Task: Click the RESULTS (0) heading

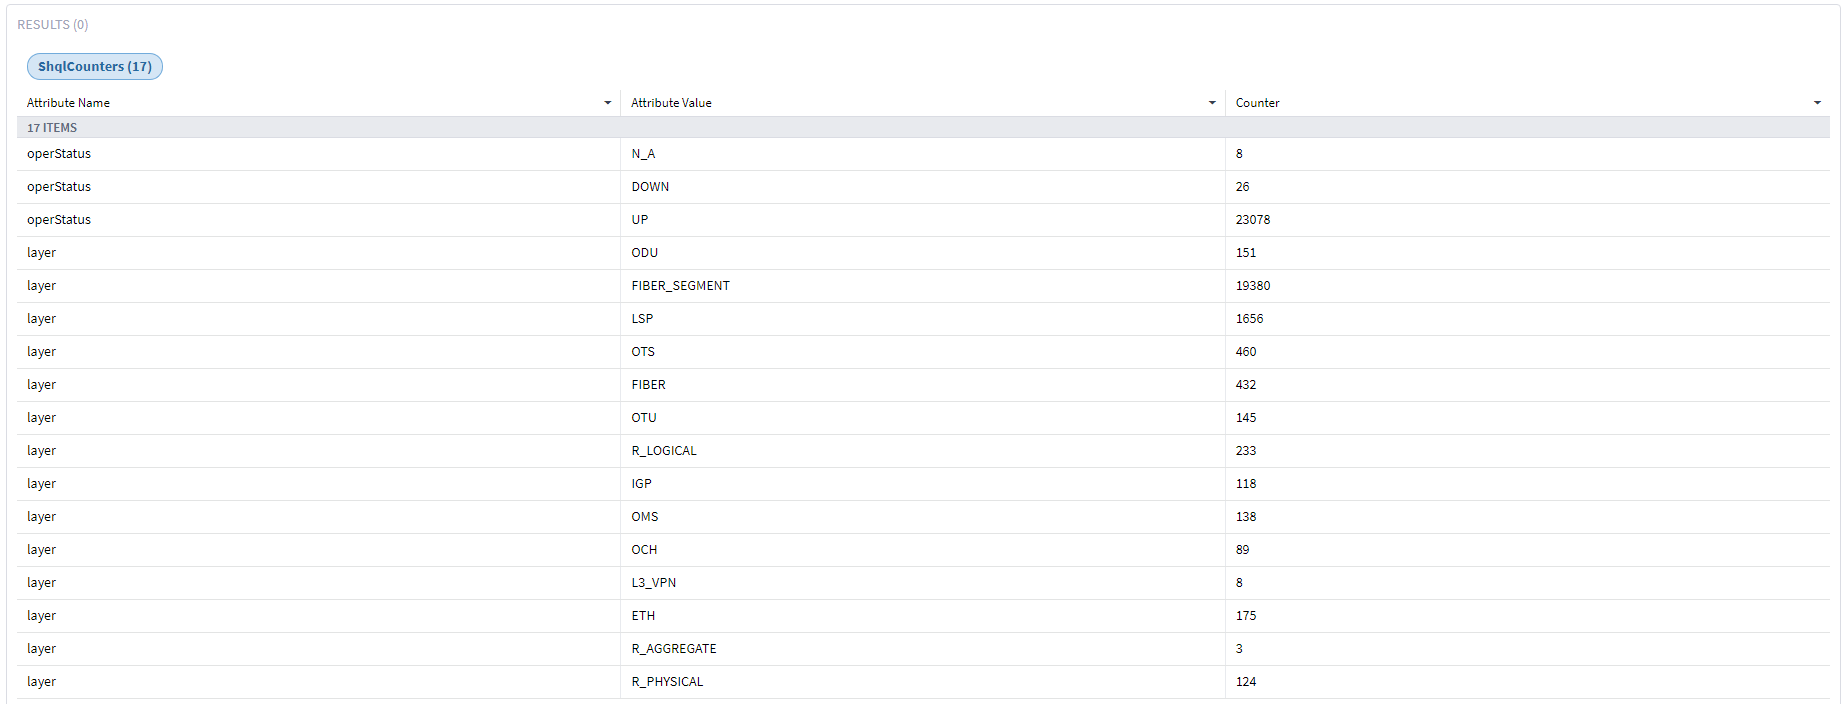Action: click(x=52, y=25)
